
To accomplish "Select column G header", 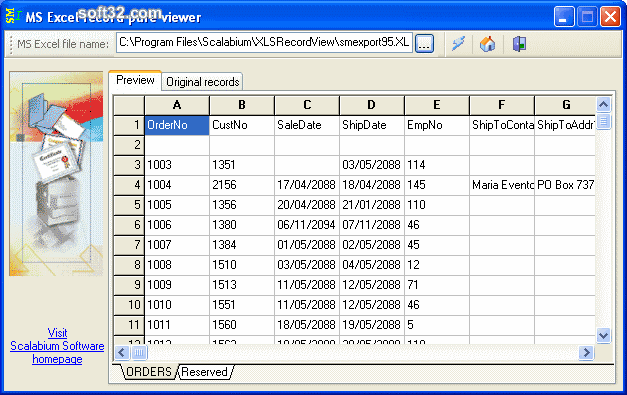I will 565,105.
